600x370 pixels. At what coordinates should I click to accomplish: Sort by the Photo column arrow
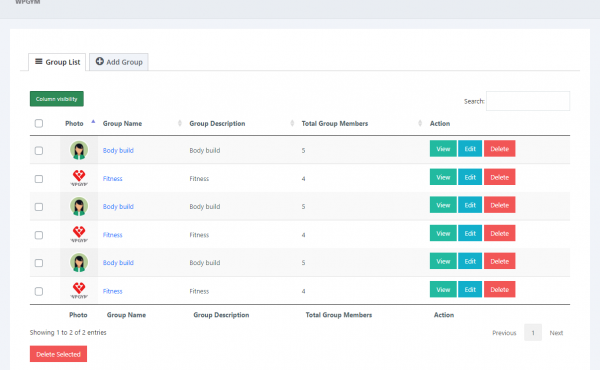[93, 122]
